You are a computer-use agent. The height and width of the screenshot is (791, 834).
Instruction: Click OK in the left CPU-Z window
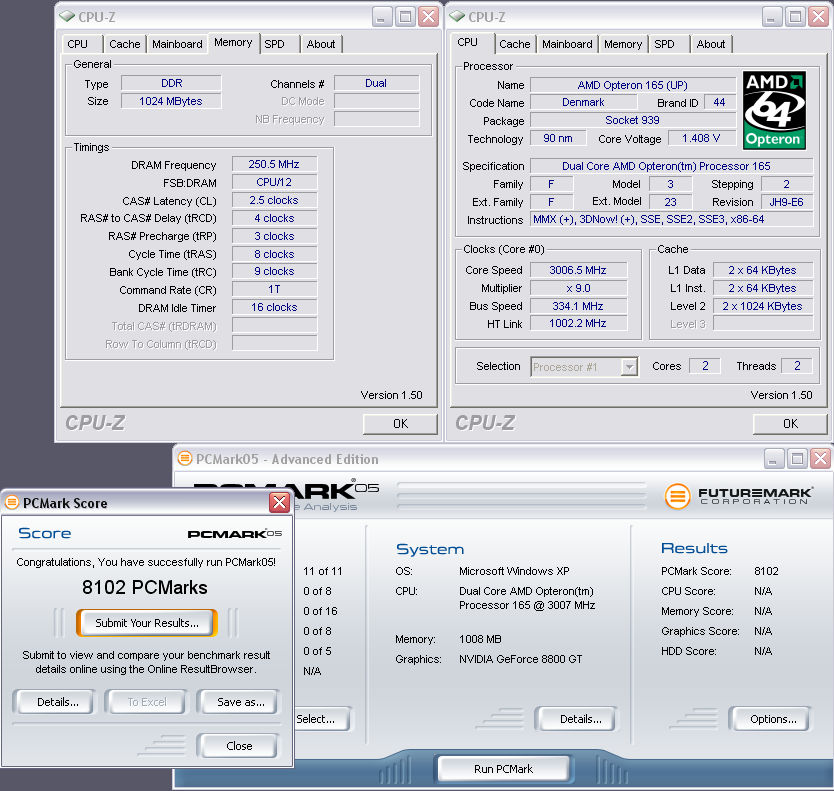click(400, 424)
